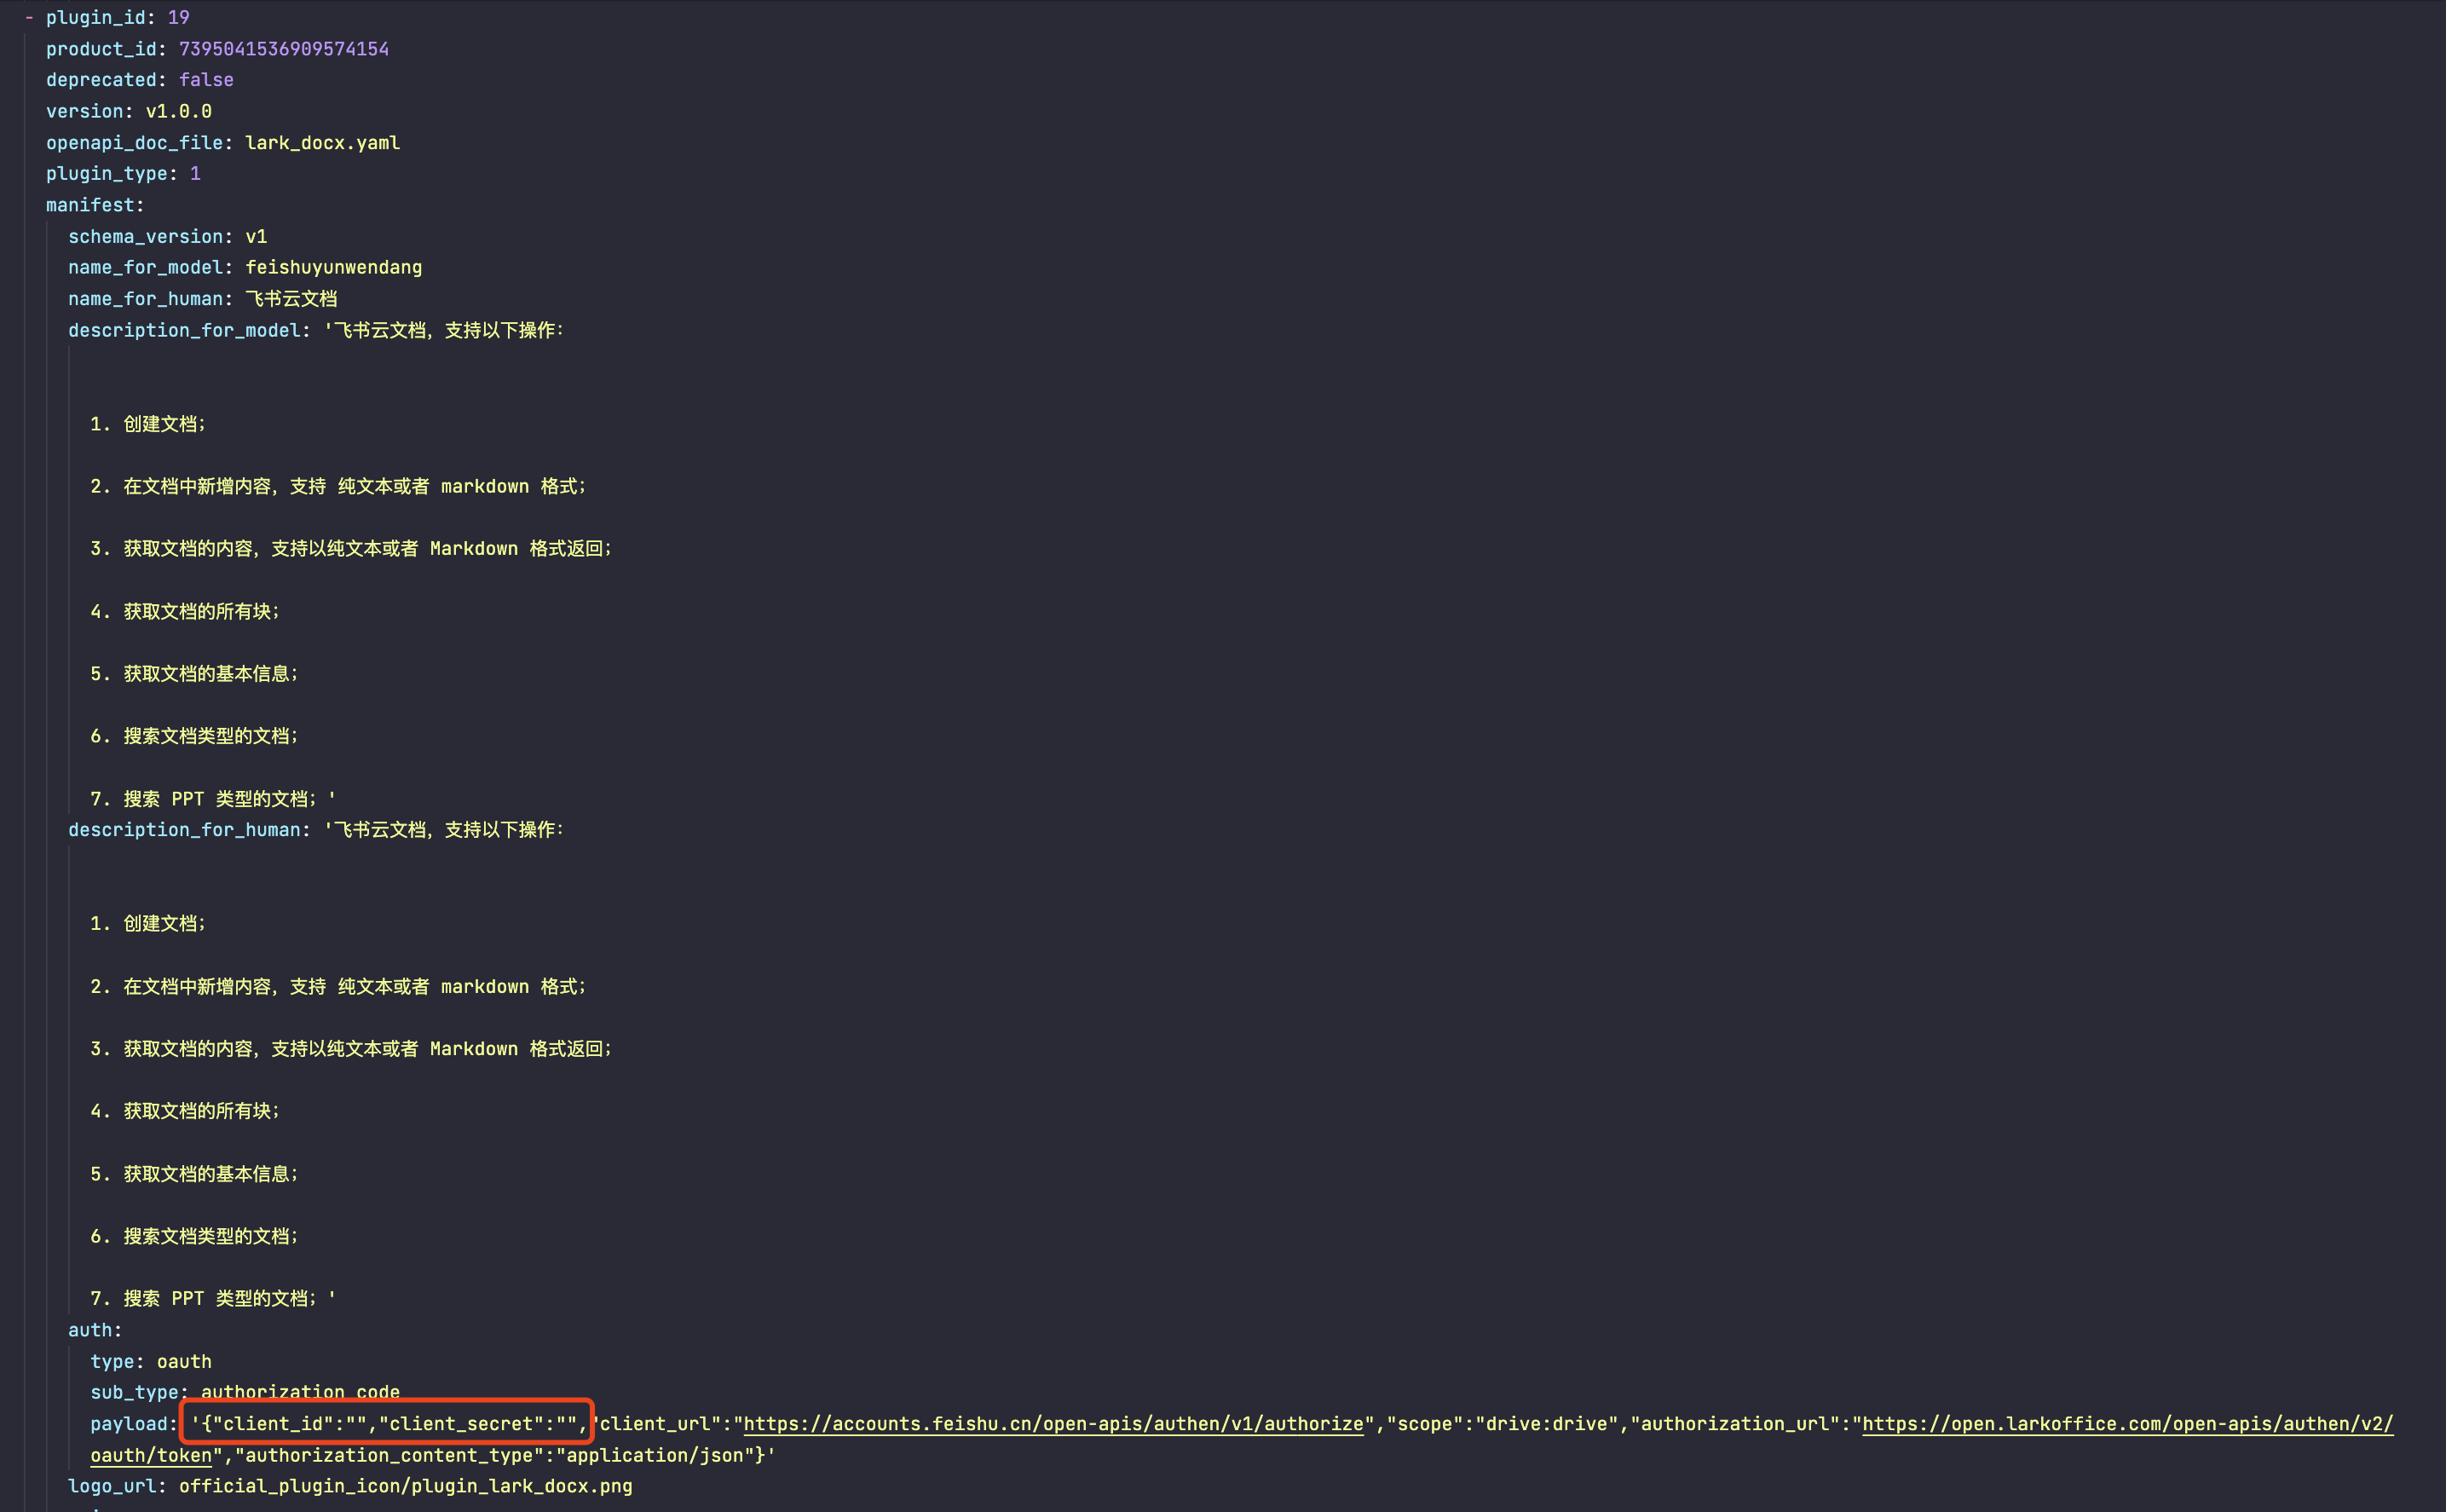The image size is (2446, 1512).
Task: Click the description_for_model key
Action: [184, 330]
